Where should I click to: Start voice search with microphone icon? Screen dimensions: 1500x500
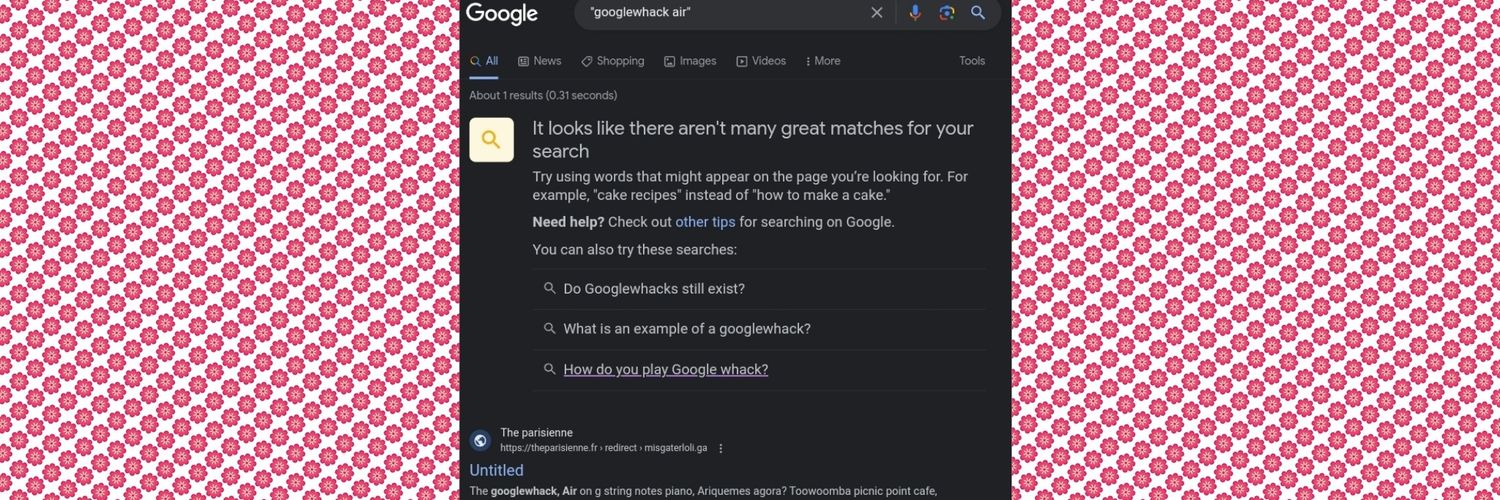[915, 13]
